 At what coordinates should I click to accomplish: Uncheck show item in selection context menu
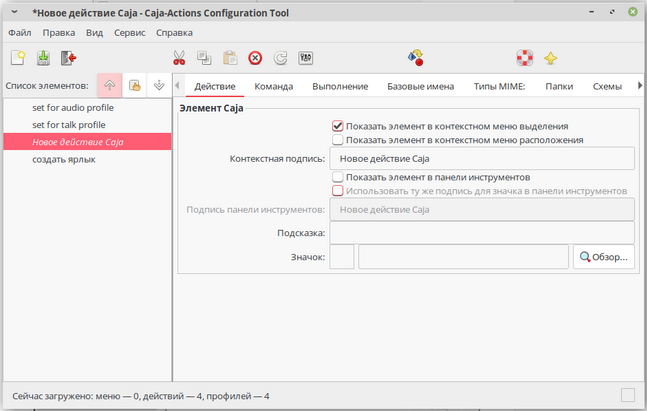tap(338, 127)
